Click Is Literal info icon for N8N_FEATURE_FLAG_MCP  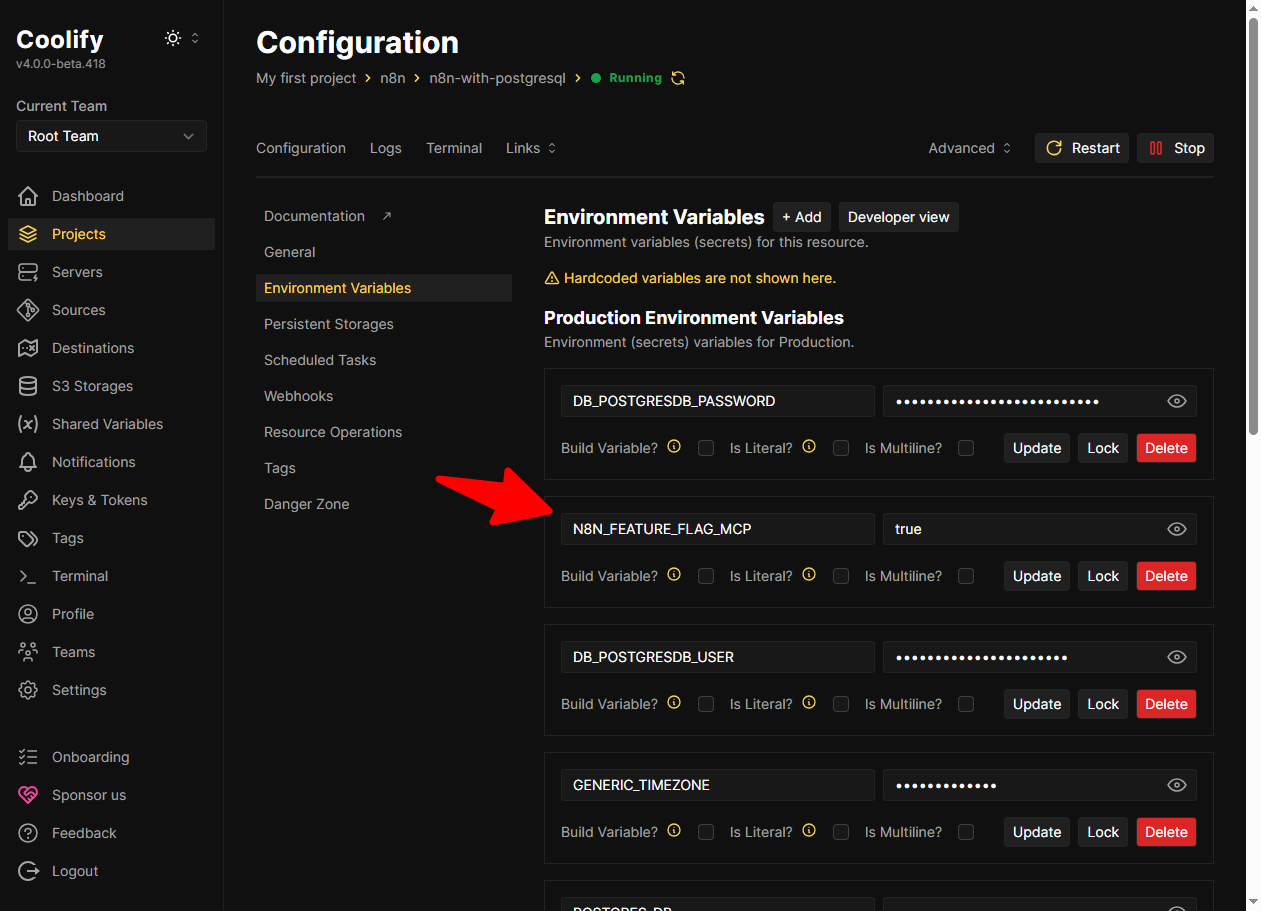click(809, 575)
